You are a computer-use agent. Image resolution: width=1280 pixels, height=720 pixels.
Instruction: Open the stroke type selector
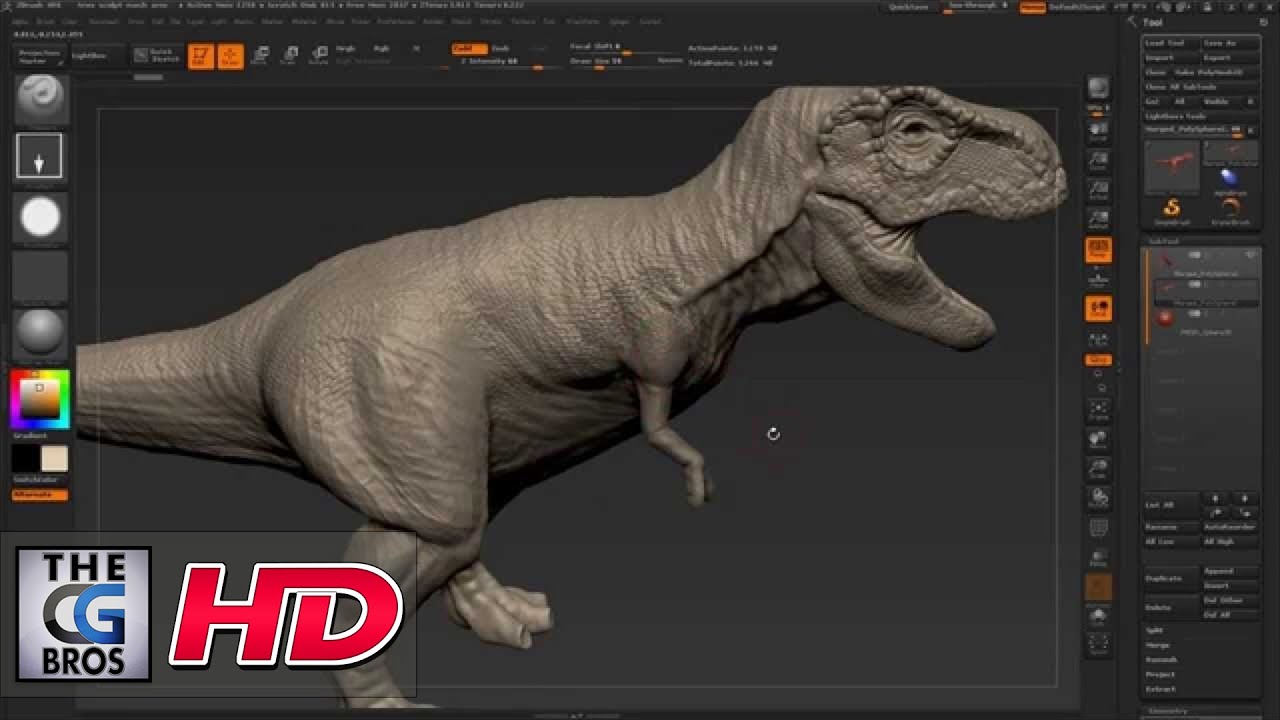[x=40, y=156]
